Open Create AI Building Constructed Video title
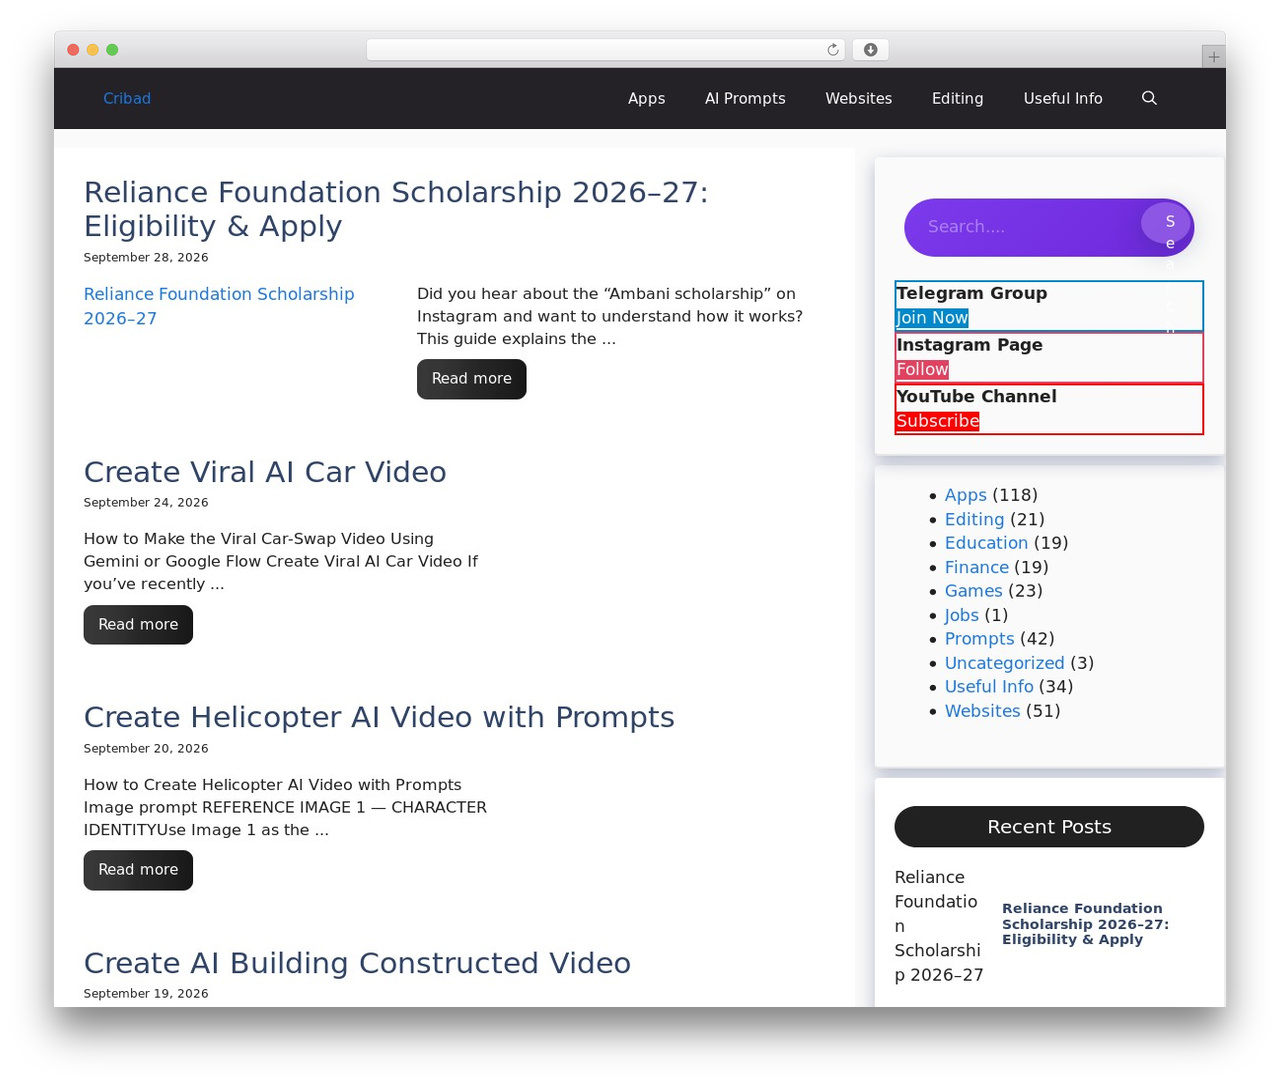1280x1084 pixels. pyautogui.click(x=357, y=963)
